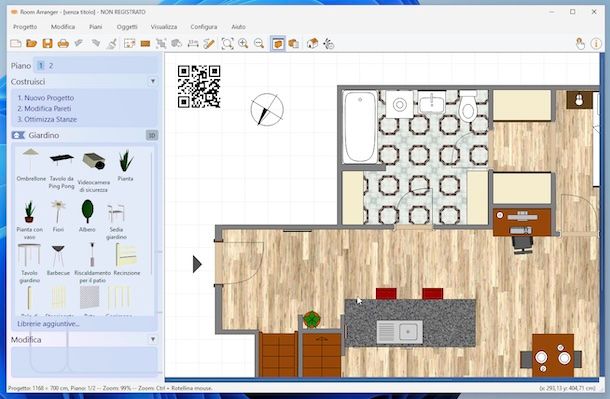Select the potted plant near the counter

[312, 319]
